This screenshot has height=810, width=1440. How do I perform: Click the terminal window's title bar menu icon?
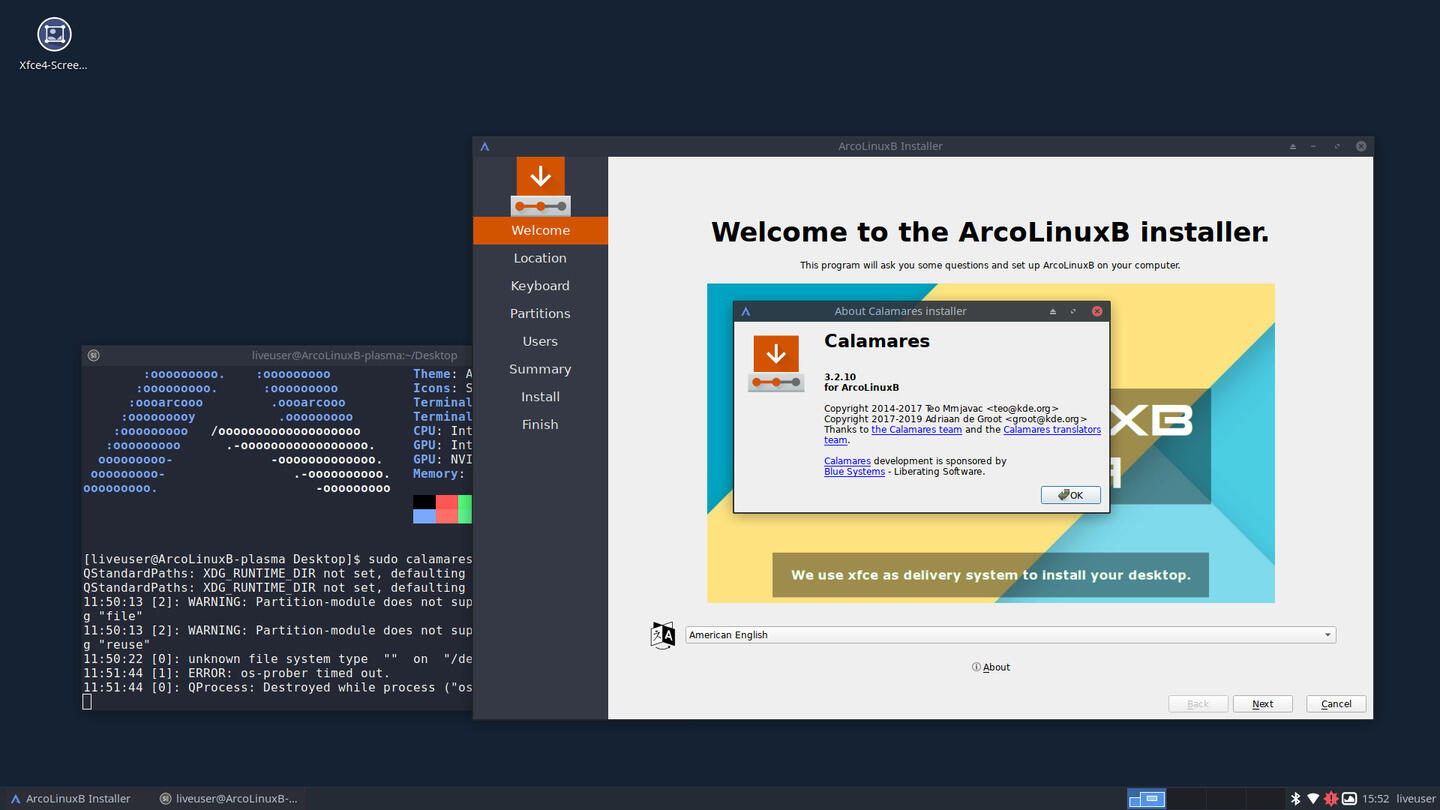[x=93, y=355]
